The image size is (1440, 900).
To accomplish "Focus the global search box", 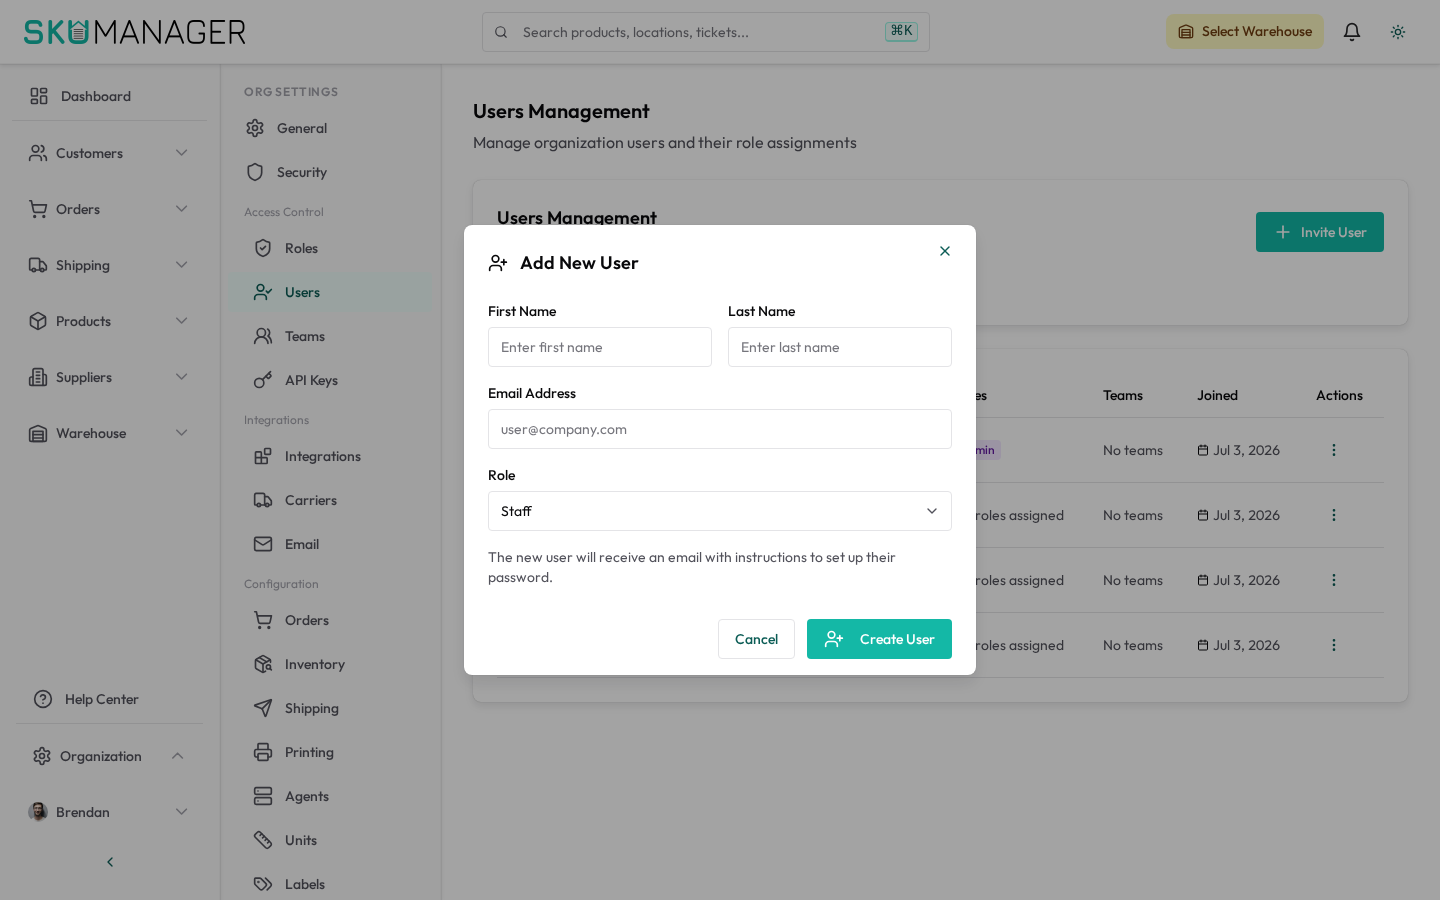I will click(x=706, y=32).
